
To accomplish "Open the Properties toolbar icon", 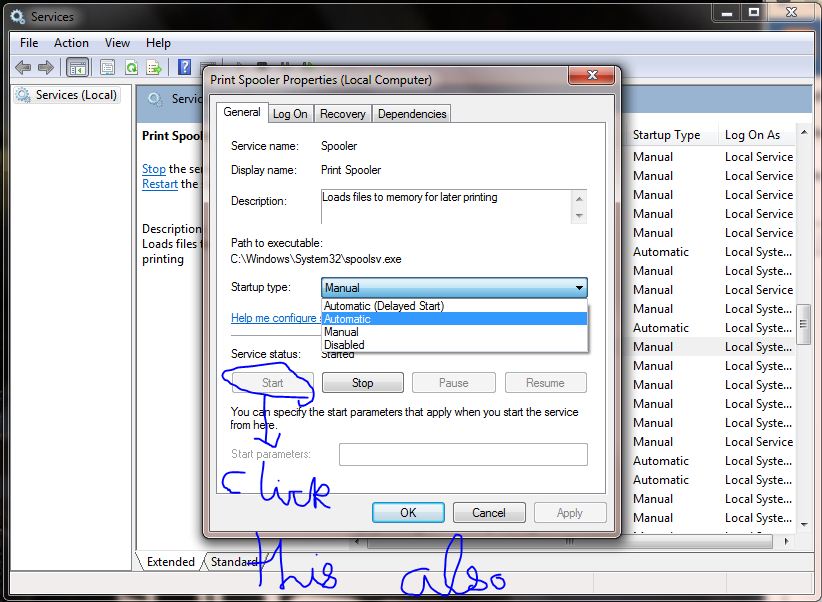I will coord(106,67).
